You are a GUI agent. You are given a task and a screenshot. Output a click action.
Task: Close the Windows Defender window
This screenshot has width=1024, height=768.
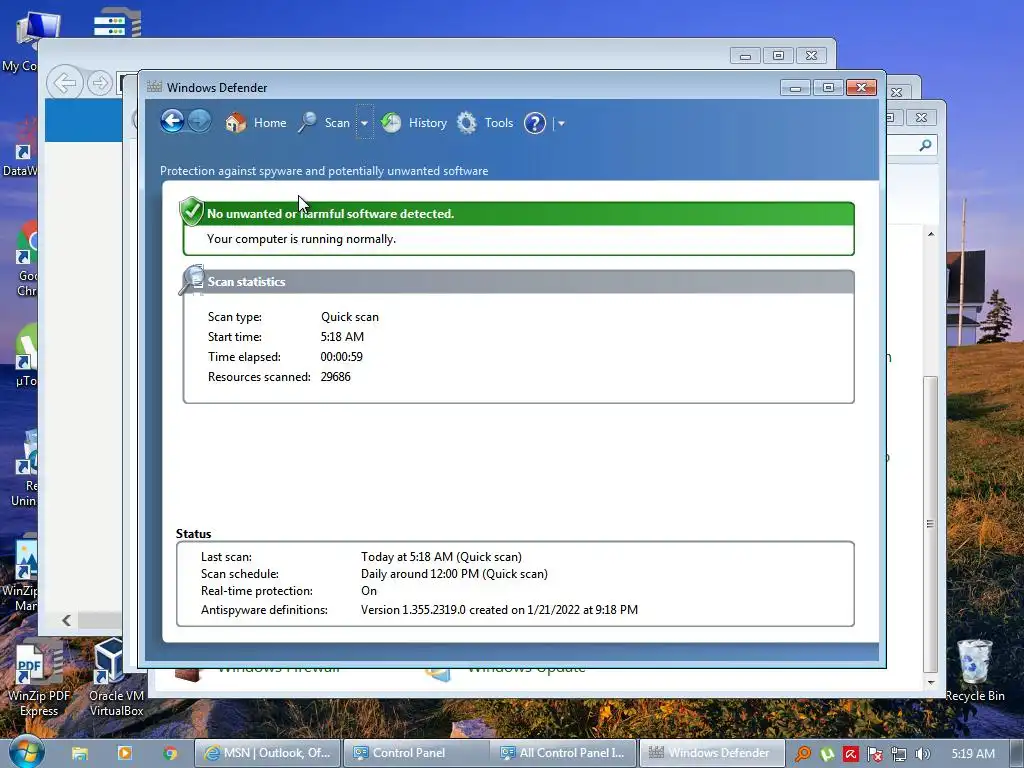pos(861,88)
